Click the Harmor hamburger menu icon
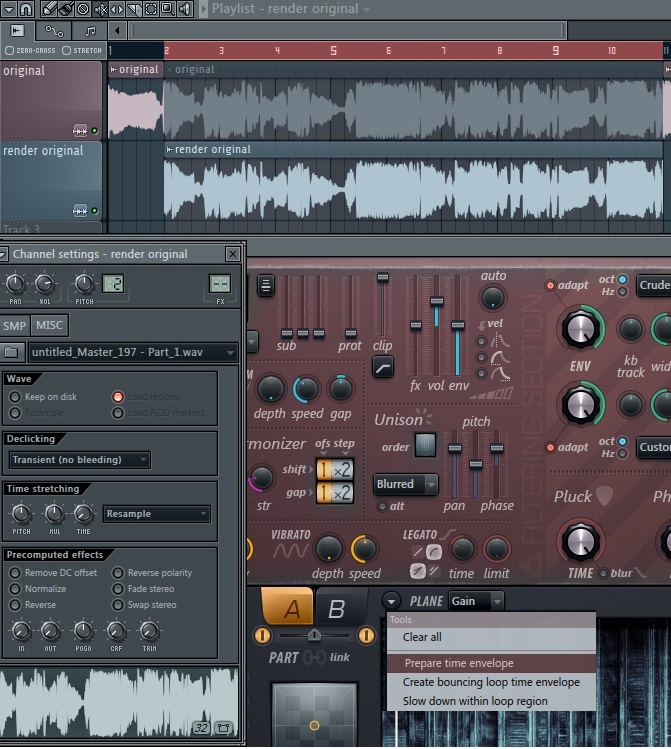671x749 pixels. [x=266, y=286]
